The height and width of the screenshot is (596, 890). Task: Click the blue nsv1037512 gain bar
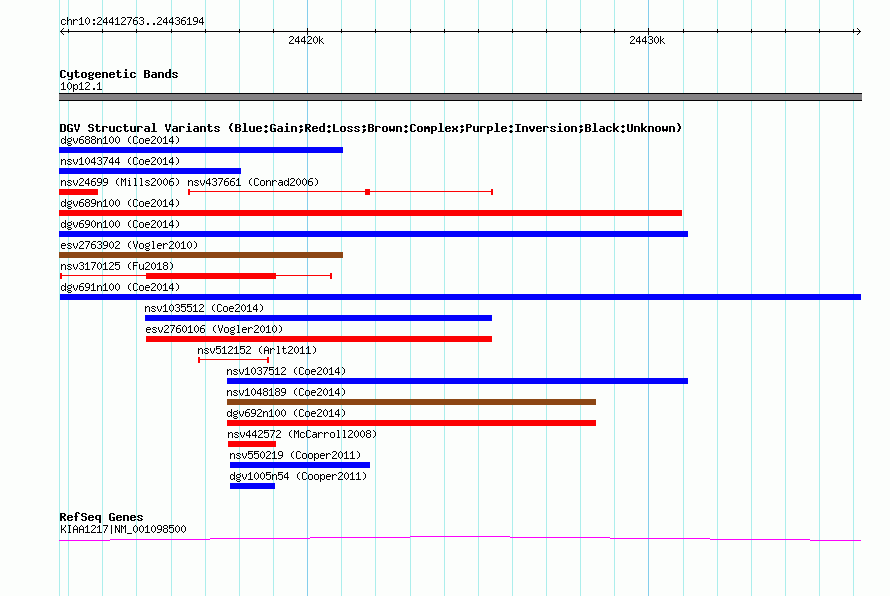(x=457, y=381)
